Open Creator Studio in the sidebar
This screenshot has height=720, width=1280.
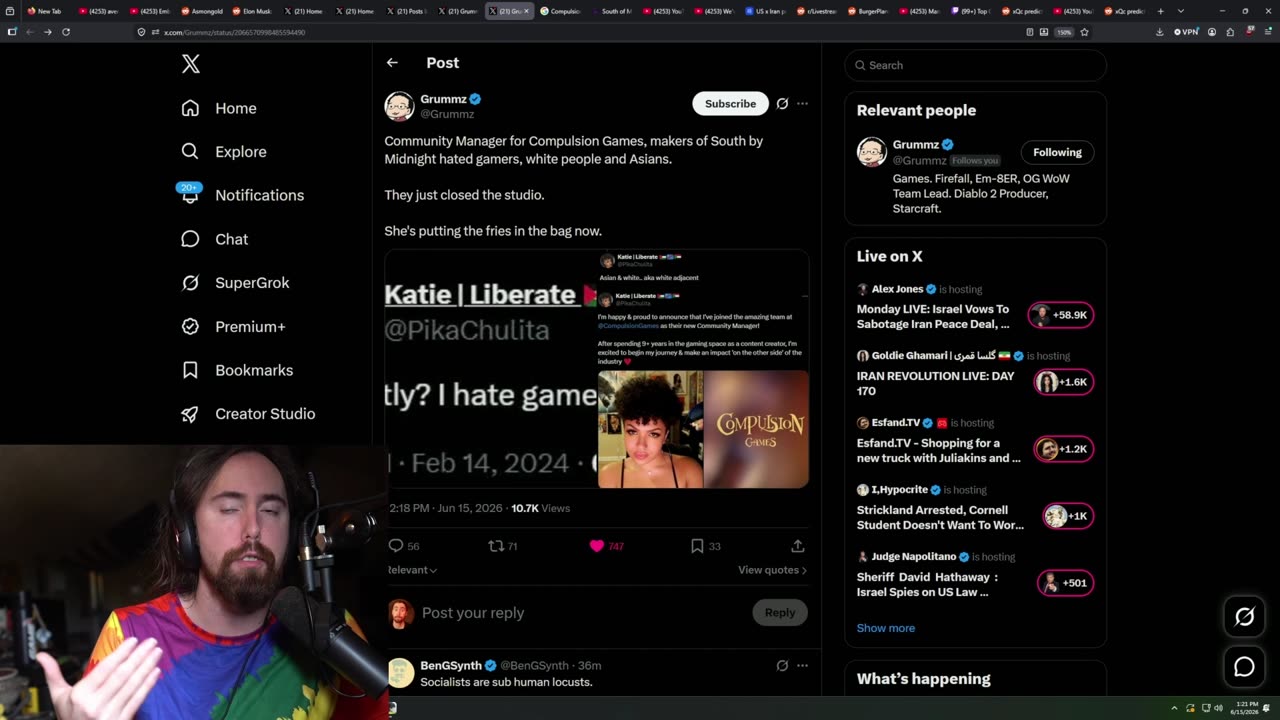point(248,414)
